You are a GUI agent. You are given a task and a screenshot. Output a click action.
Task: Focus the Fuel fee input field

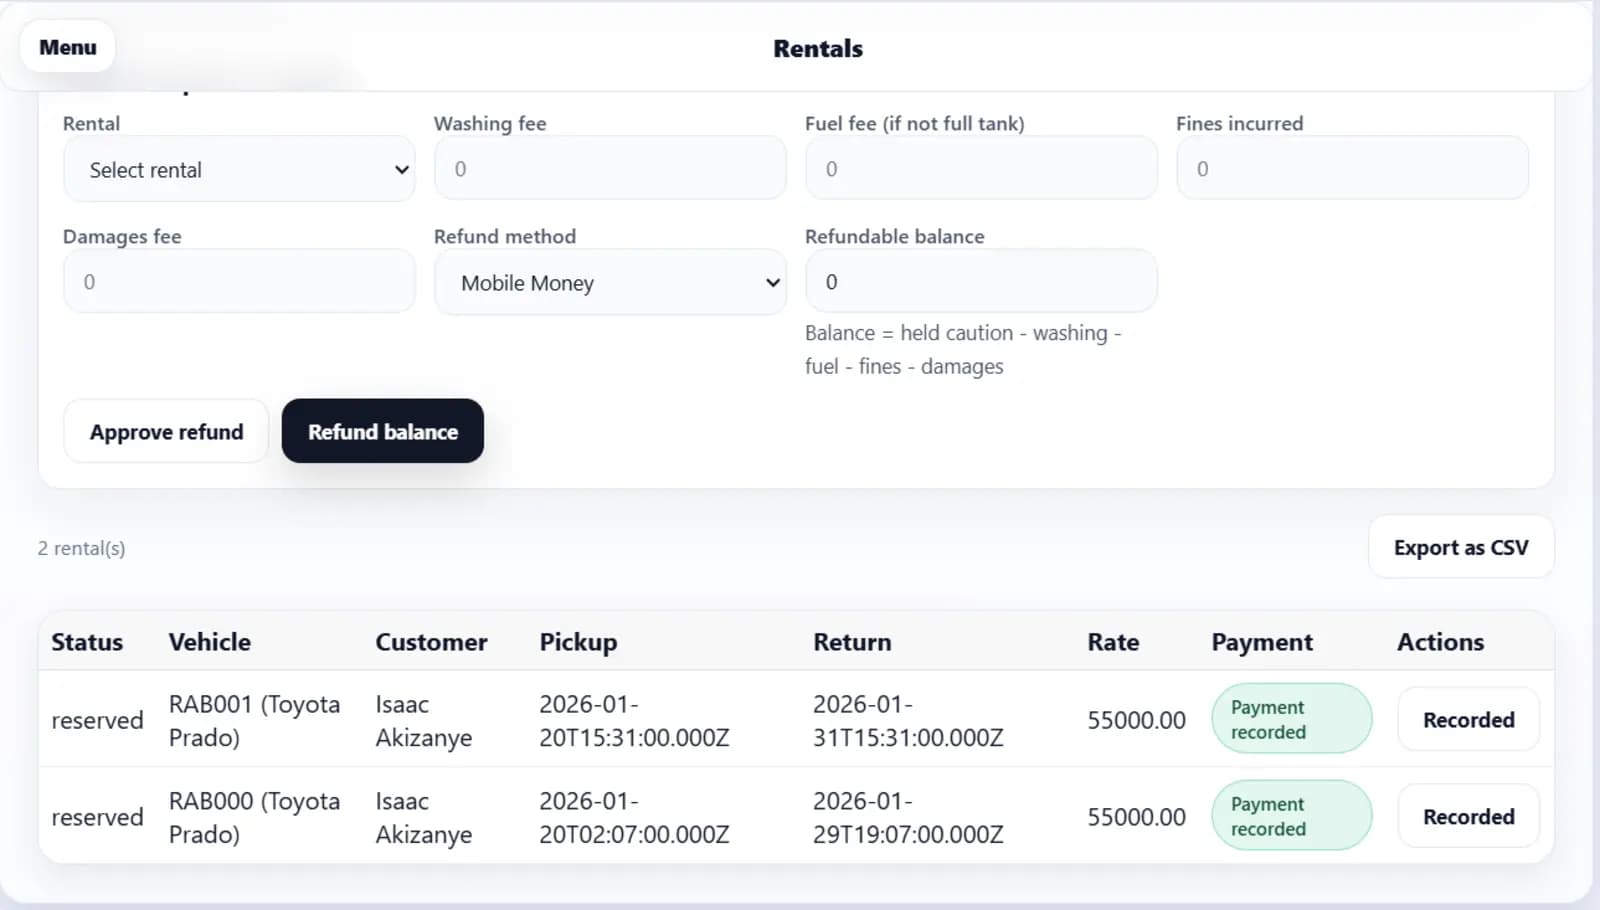(x=980, y=169)
